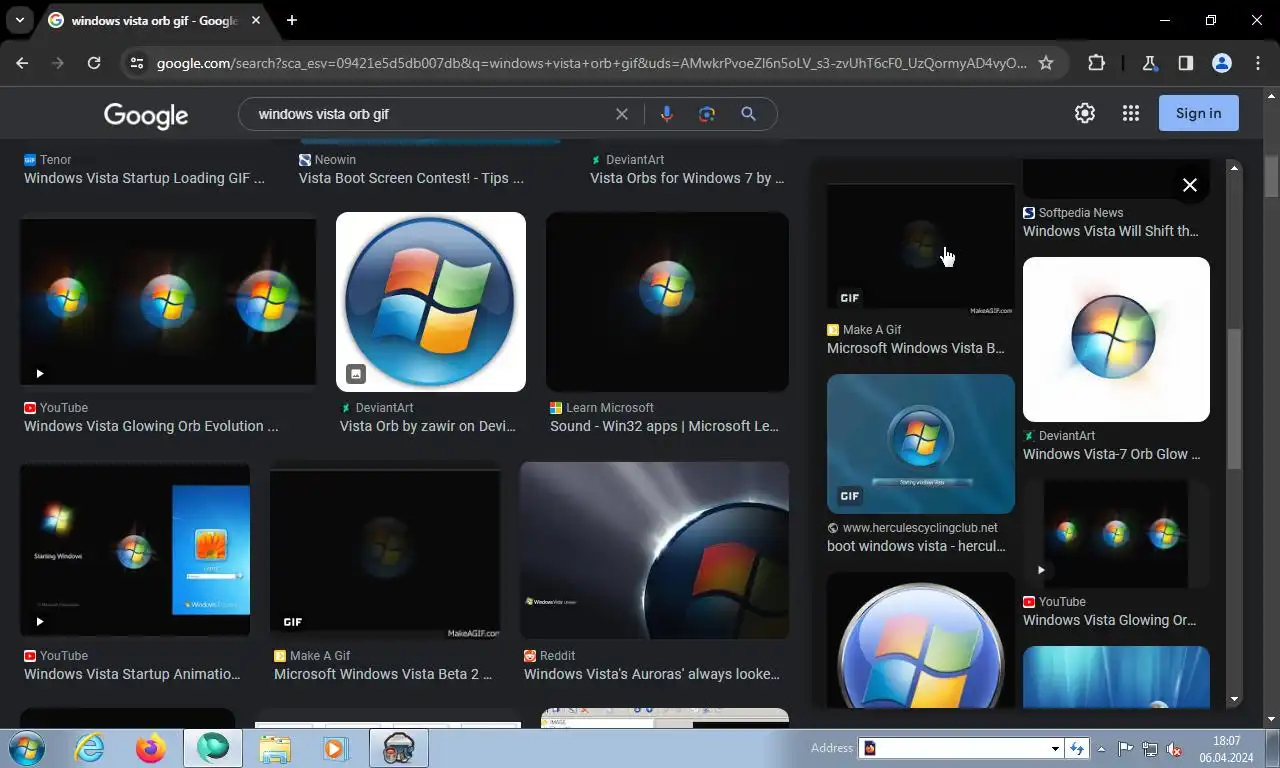Open Windows Vista Glowing Orb Evolution title link
Image resolution: width=1280 pixels, height=768 pixels.
click(x=151, y=426)
